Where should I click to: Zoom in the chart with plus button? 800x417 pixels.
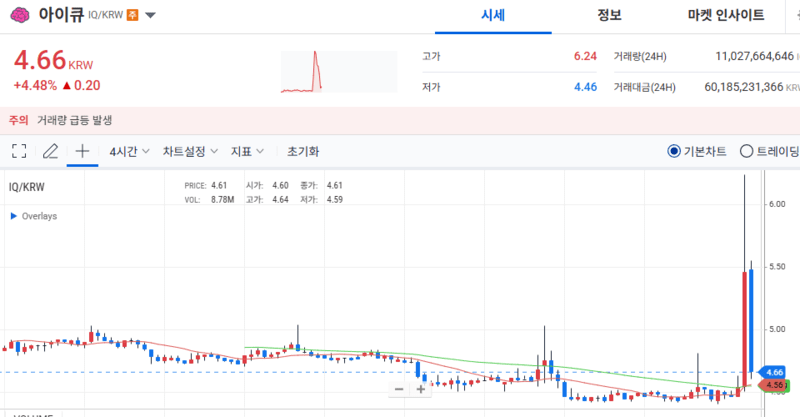(x=420, y=389)
